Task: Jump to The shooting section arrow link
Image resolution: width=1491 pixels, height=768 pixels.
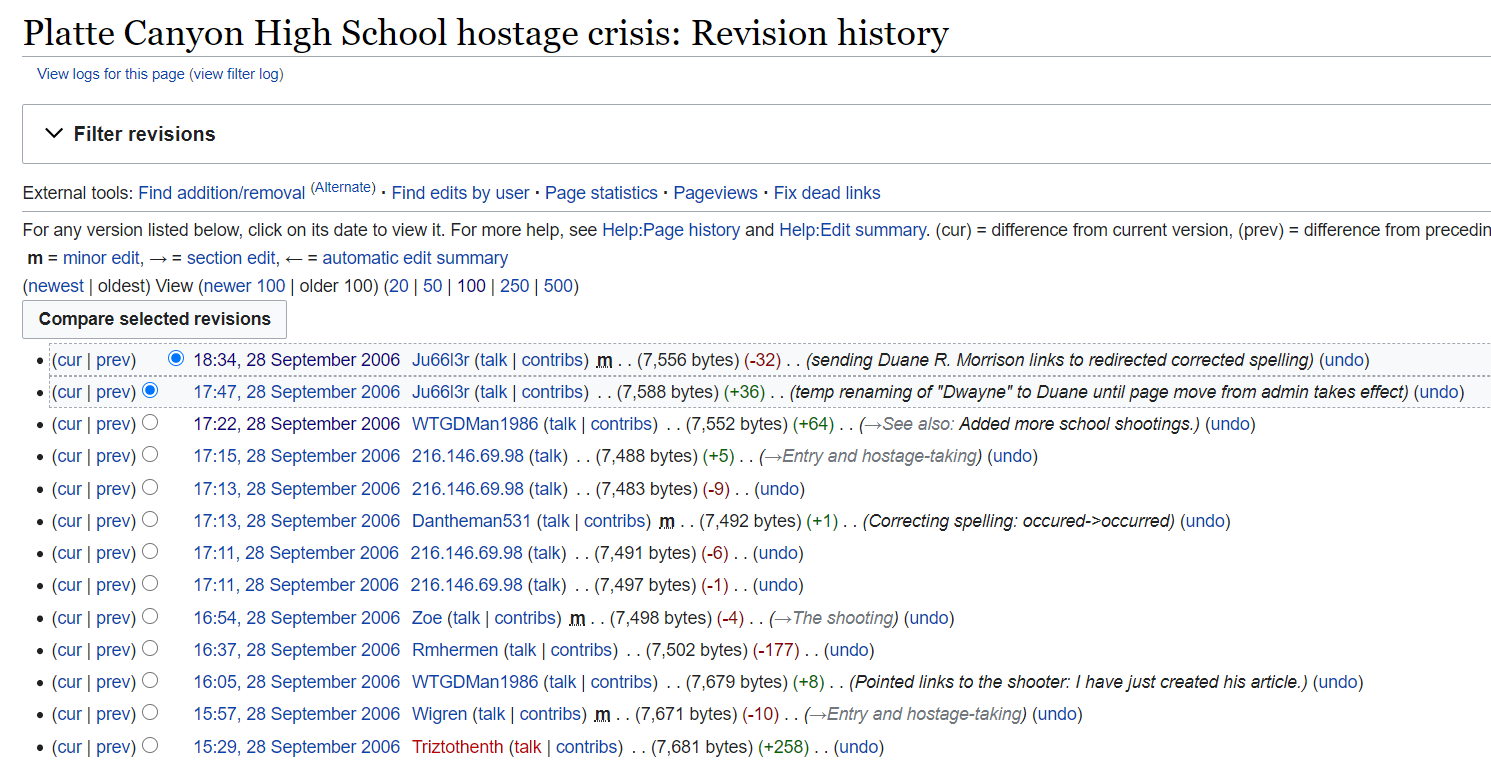Action: click(x=782, y=618)
